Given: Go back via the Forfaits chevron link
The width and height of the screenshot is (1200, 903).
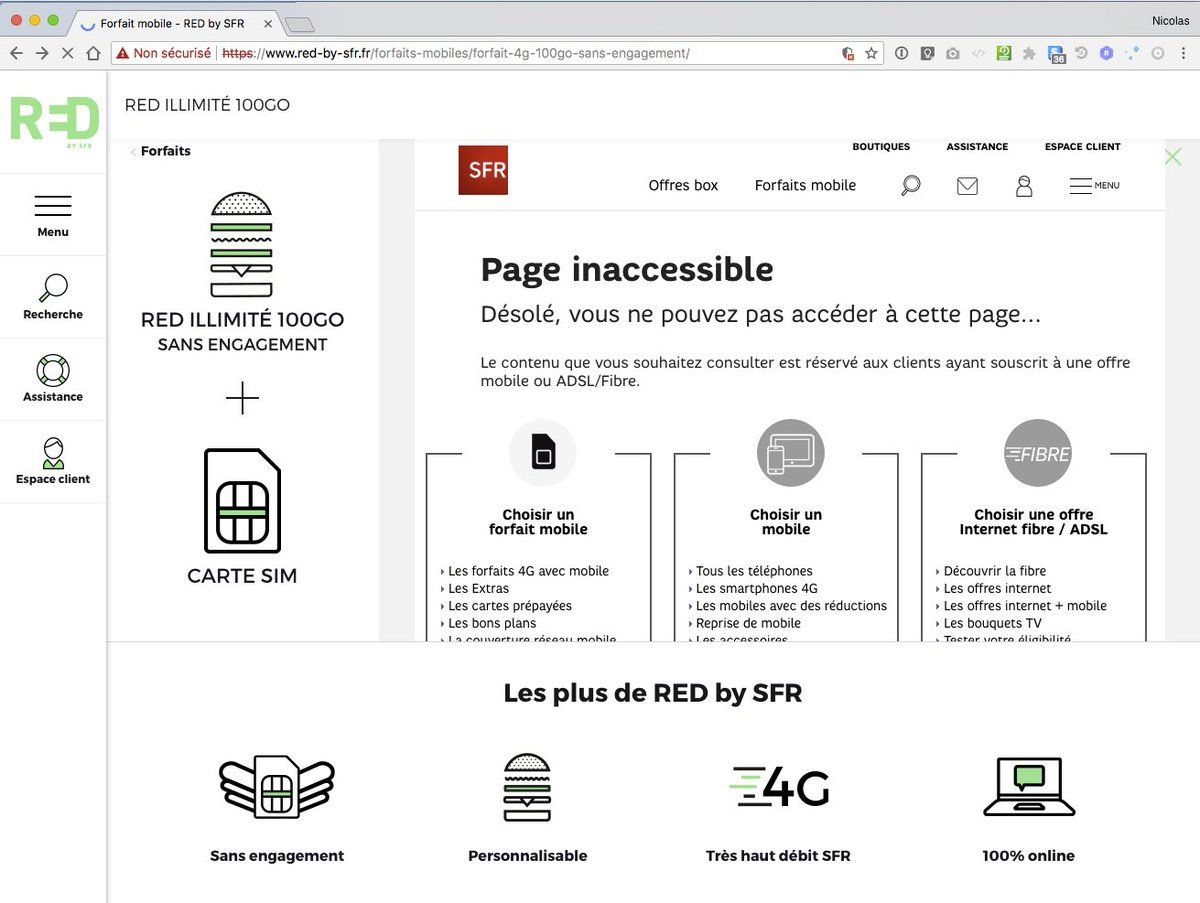Looking at the screenshot, I should pyautogui.click(x=161, y=152).
